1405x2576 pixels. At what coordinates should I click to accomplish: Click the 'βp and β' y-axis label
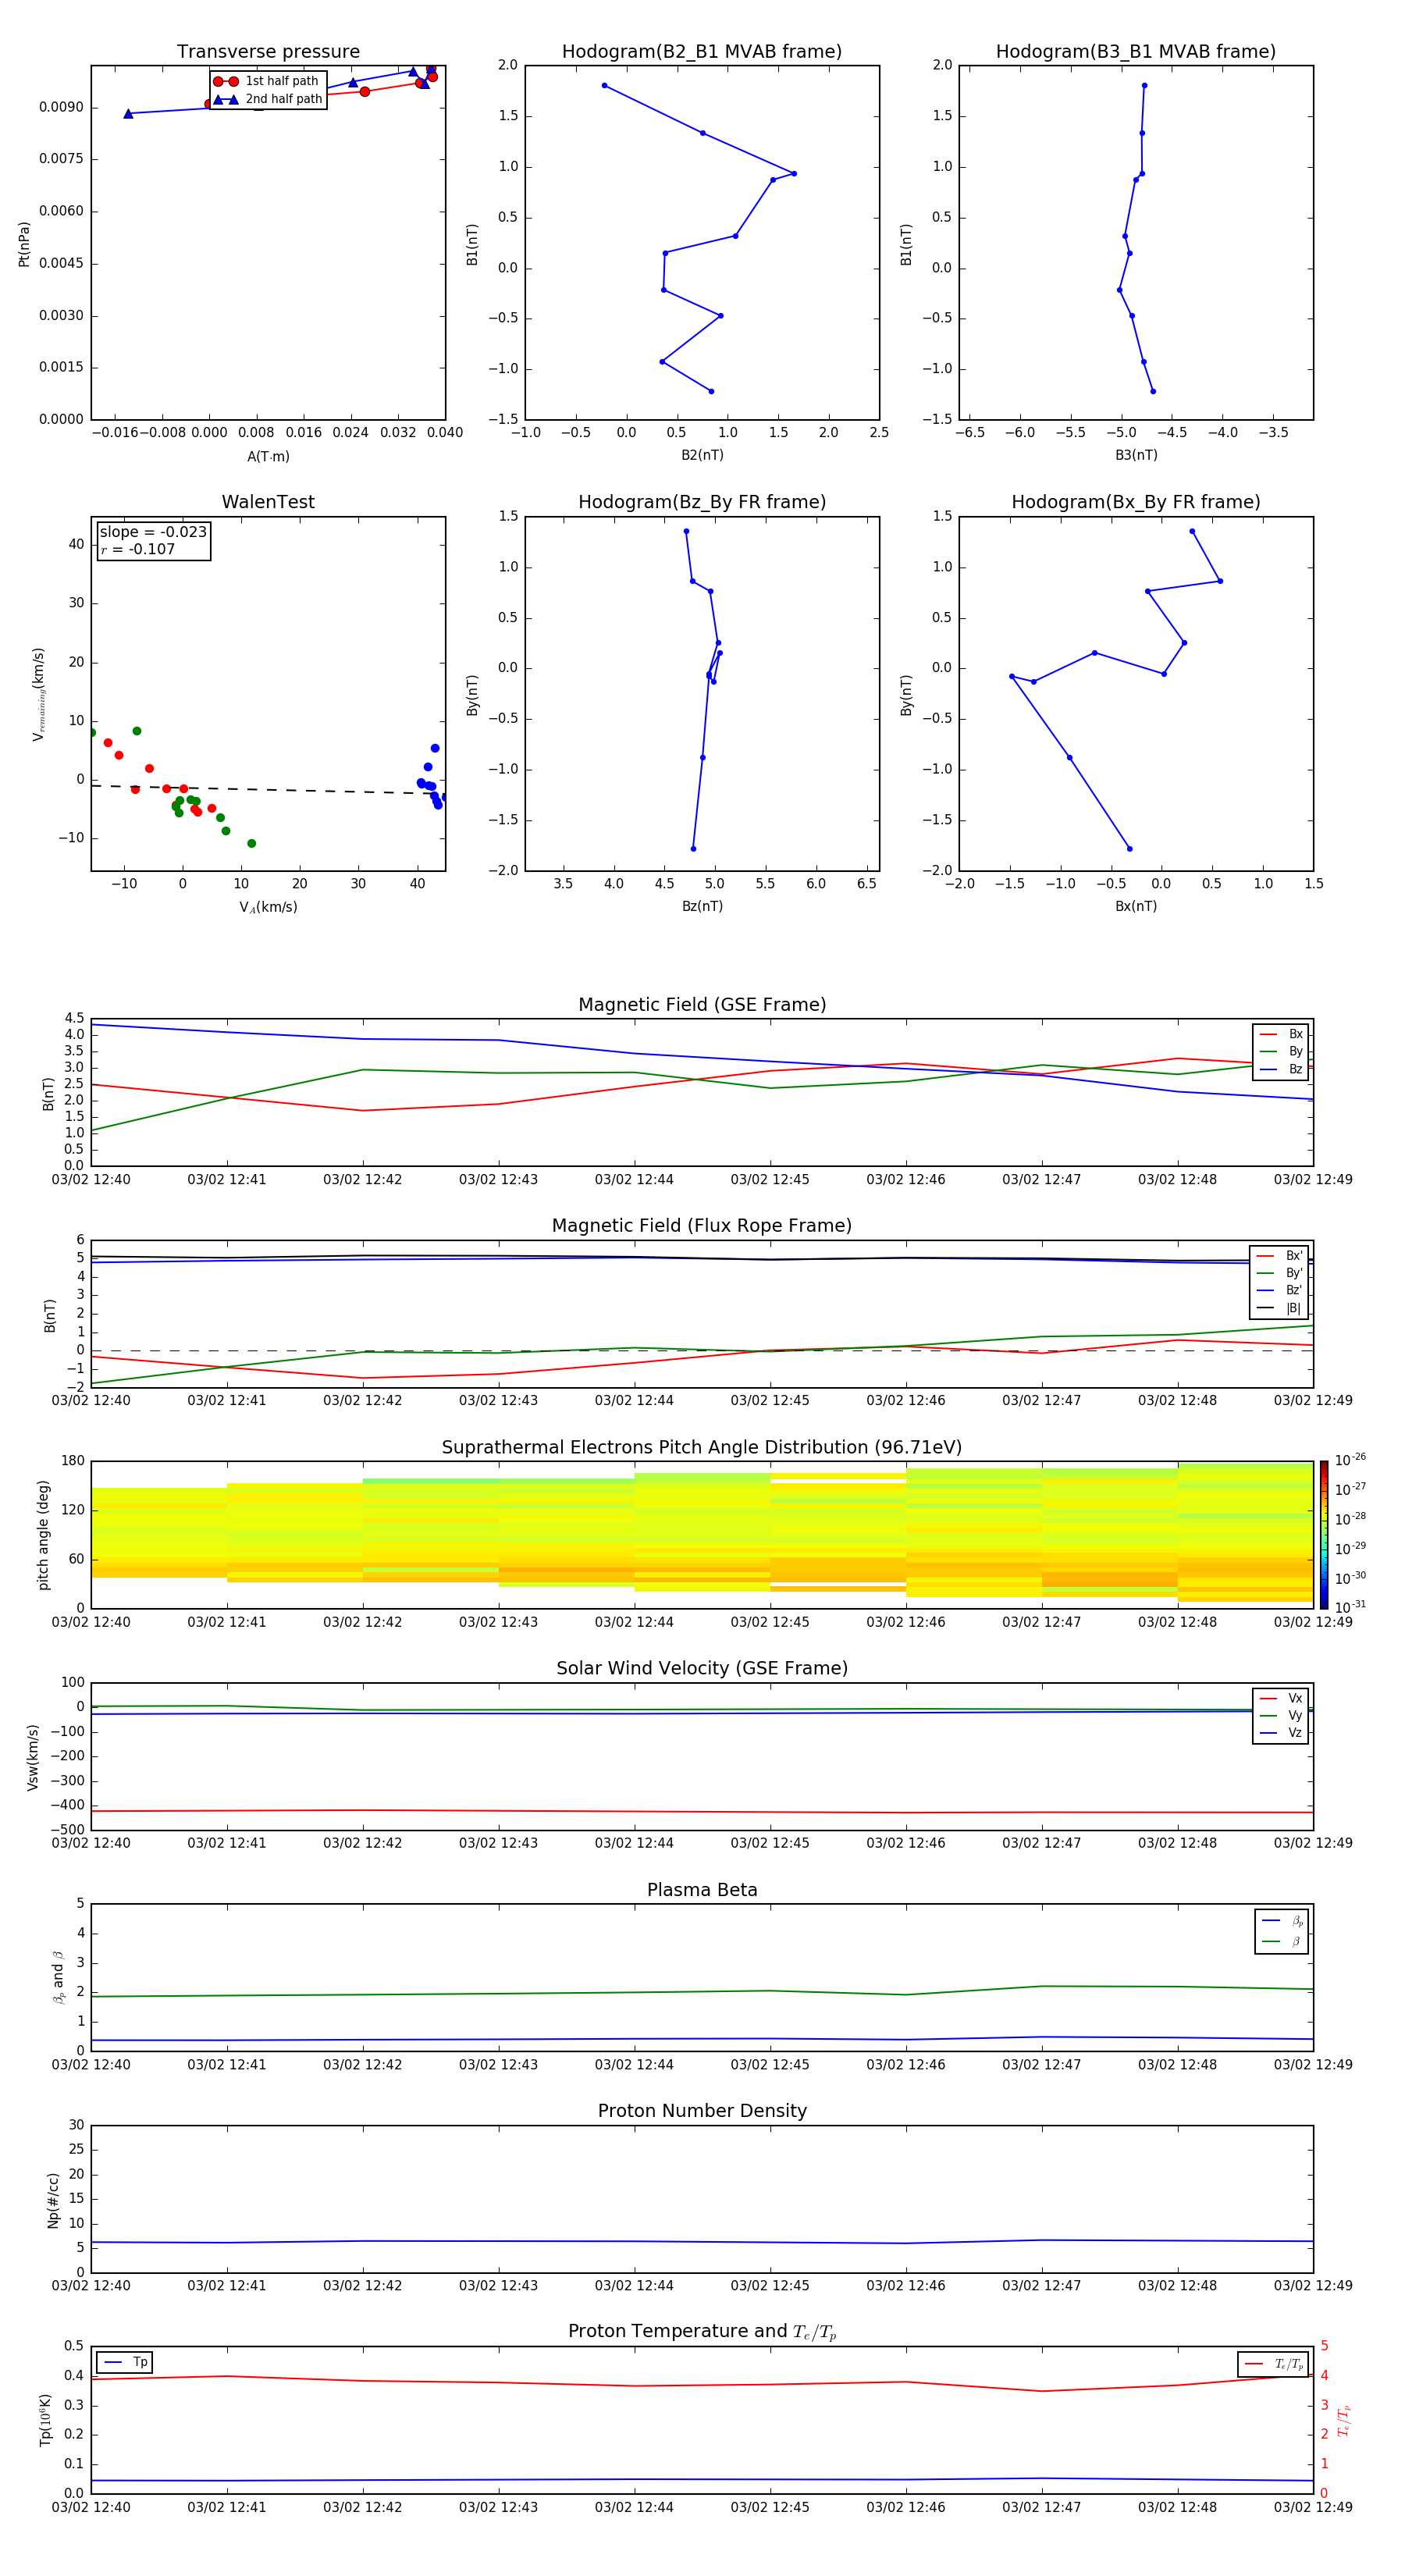click(58, 1978)
